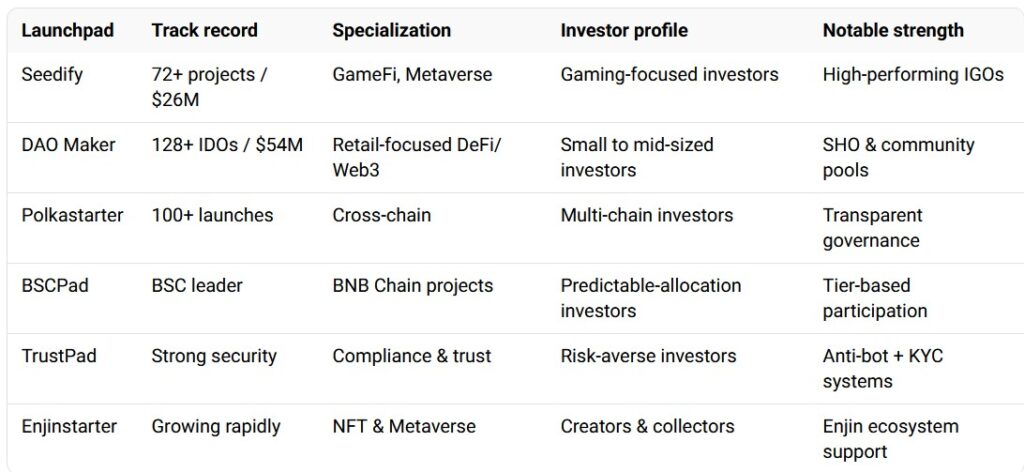Click the Launchpad column header
The height and width of the screenshot is (472, 1024).
pyautogui.click(x=65, y=30)
